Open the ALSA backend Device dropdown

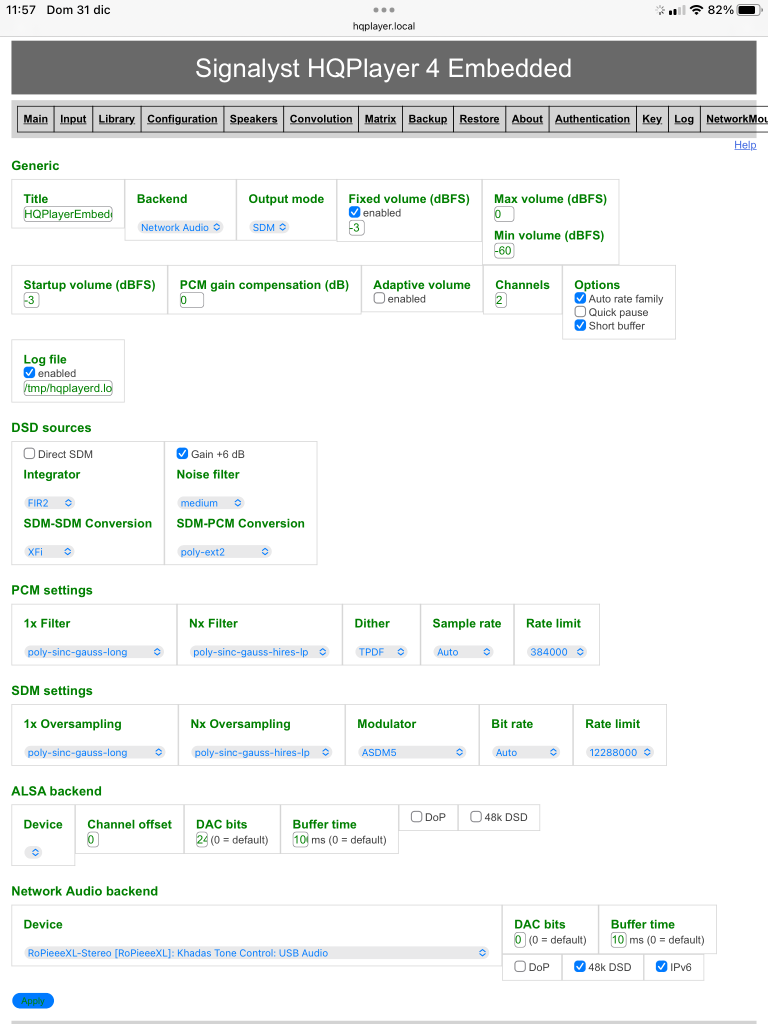33,852
